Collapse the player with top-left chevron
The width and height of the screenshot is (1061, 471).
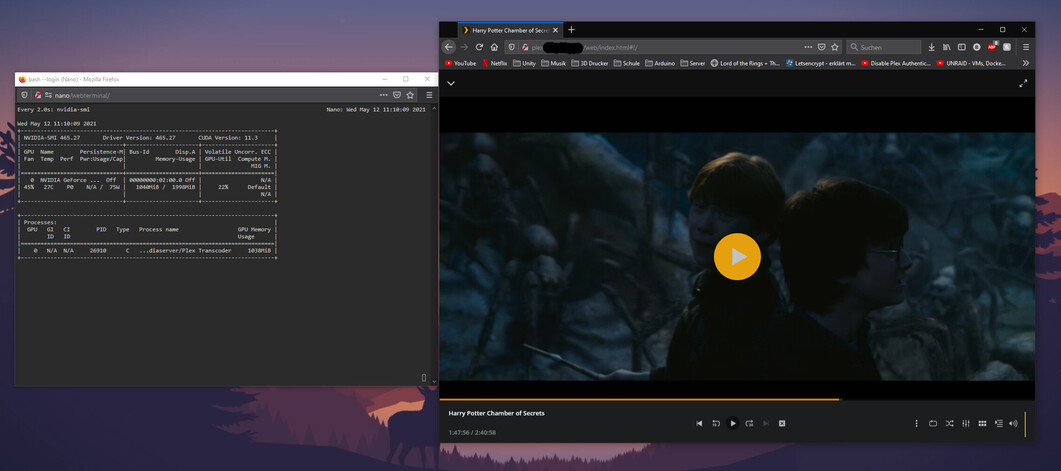click(x=451, y=84)
